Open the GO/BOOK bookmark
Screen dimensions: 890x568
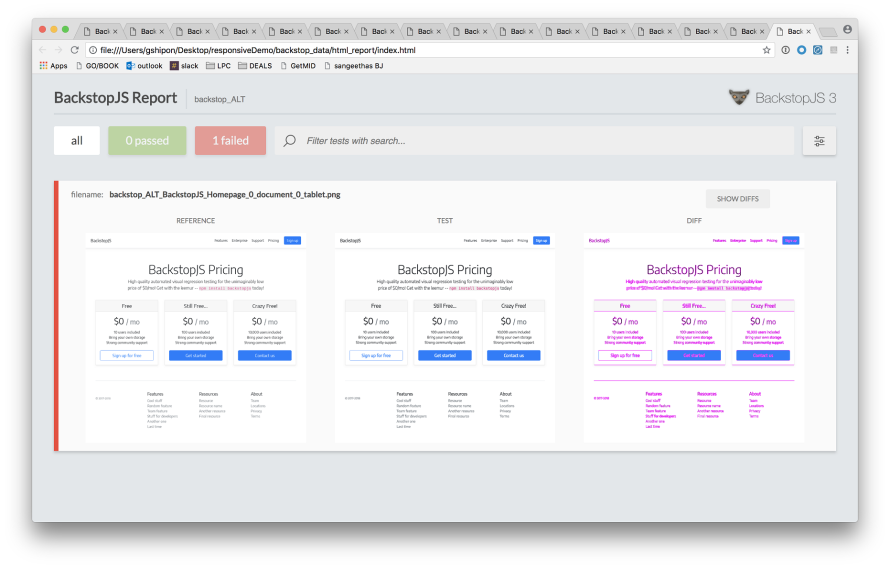pyautogui.click(x=97, y=66)
